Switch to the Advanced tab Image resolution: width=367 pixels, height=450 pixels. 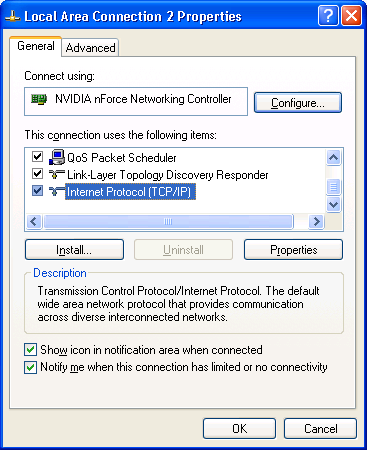[90, 48]
